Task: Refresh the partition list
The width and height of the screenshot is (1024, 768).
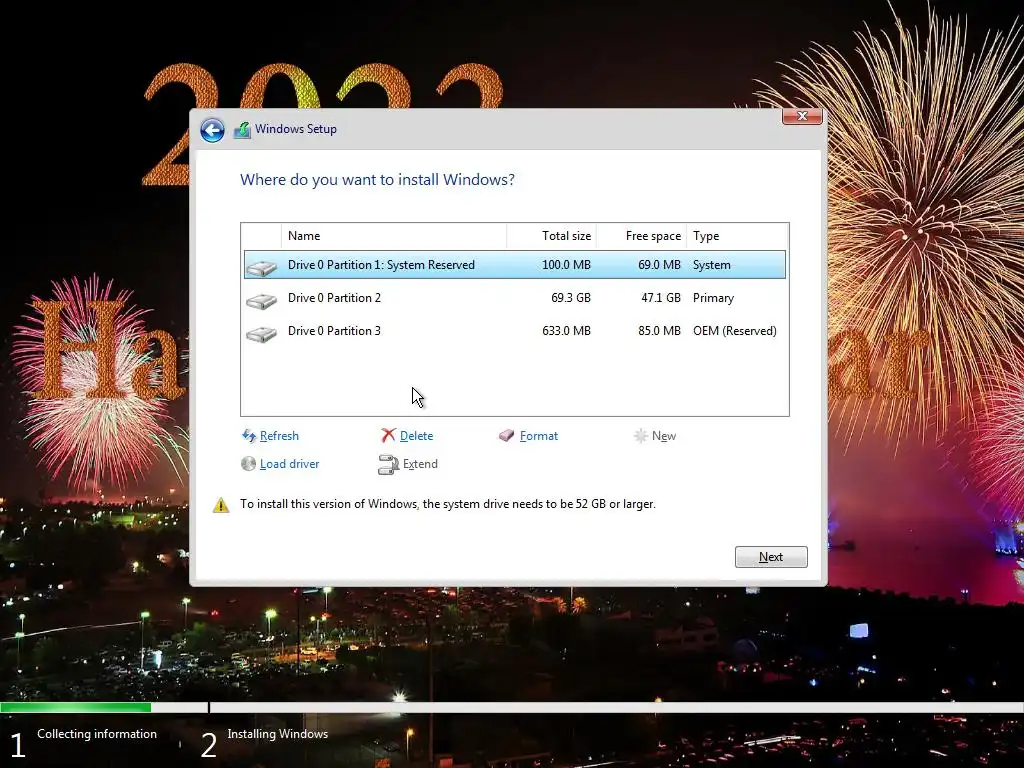Action: (x=279, y=436)
